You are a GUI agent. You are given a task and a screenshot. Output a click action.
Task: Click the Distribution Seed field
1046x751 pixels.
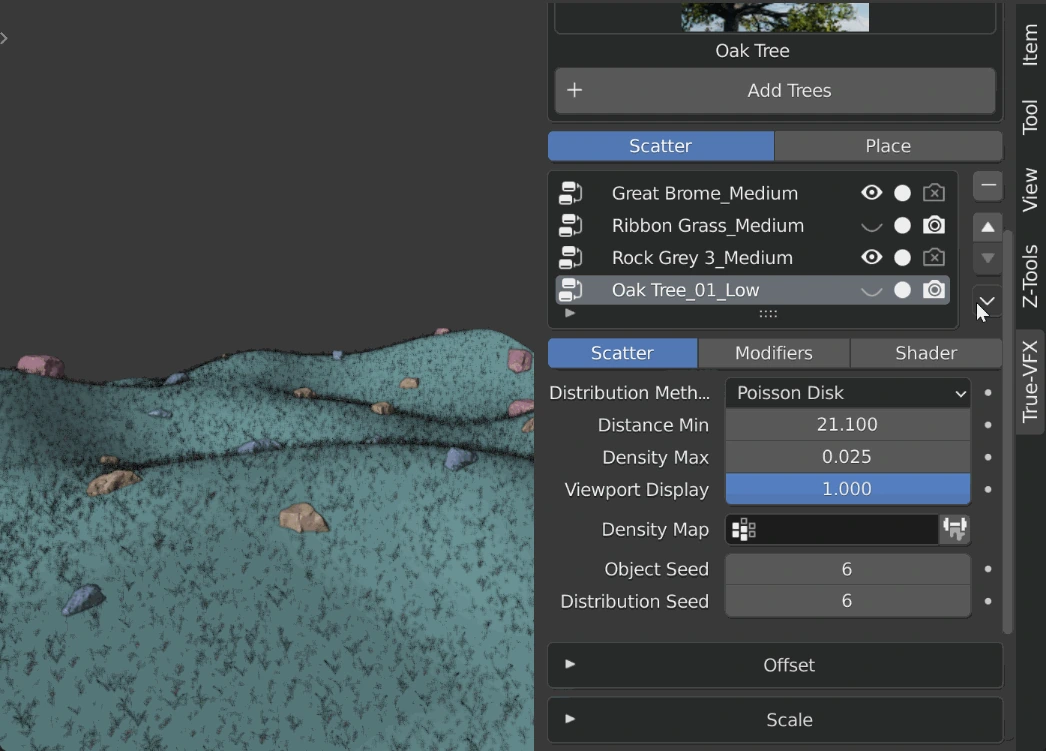(x=847, y=601)
